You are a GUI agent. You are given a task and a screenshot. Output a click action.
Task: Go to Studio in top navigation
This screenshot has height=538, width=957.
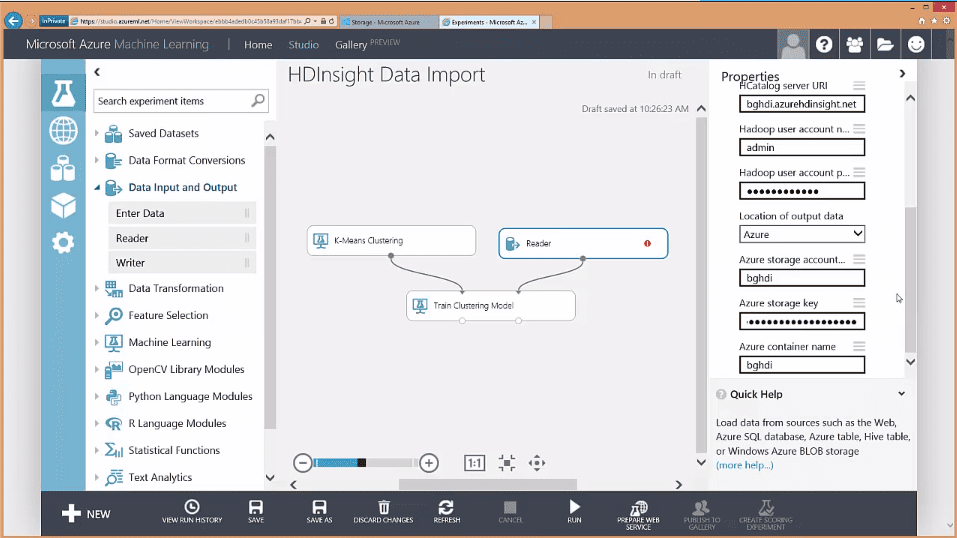click(303, 45)
